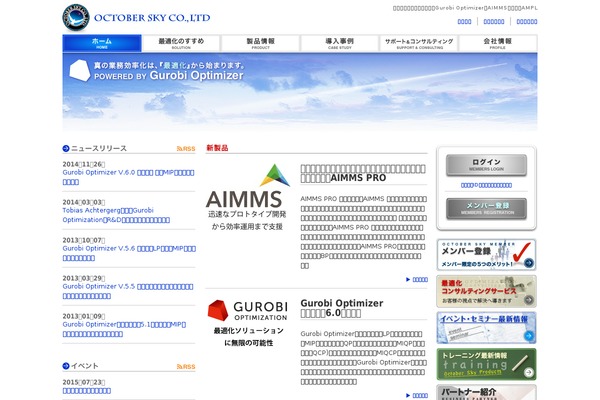Screen dimensions: 600x400
Task: Click the Gurobi Optimization logo image
Action: tap(248, 323)
